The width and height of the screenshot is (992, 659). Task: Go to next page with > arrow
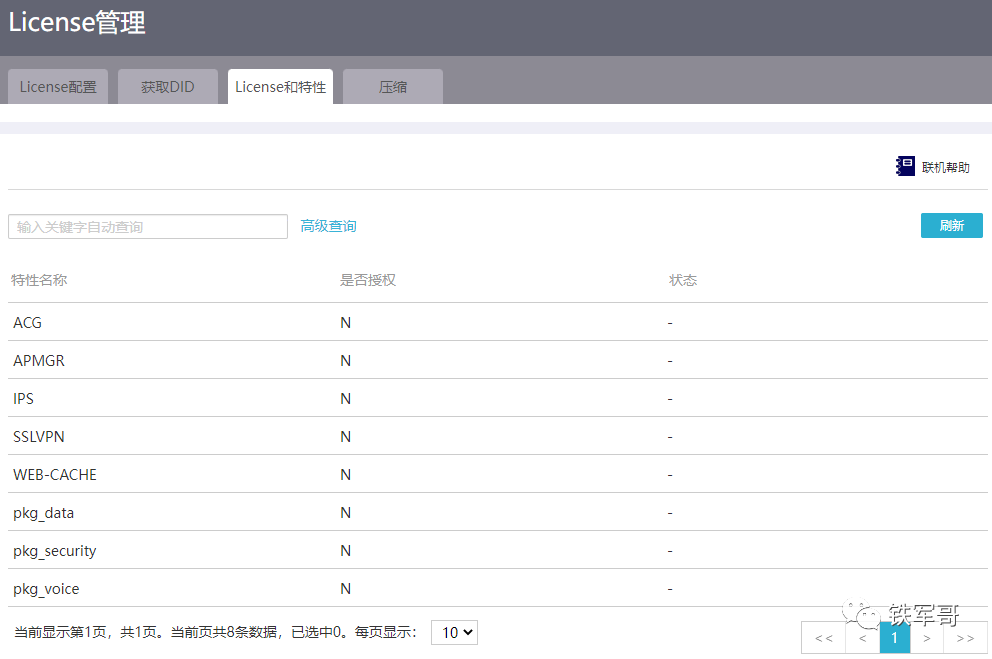point(926,638)
